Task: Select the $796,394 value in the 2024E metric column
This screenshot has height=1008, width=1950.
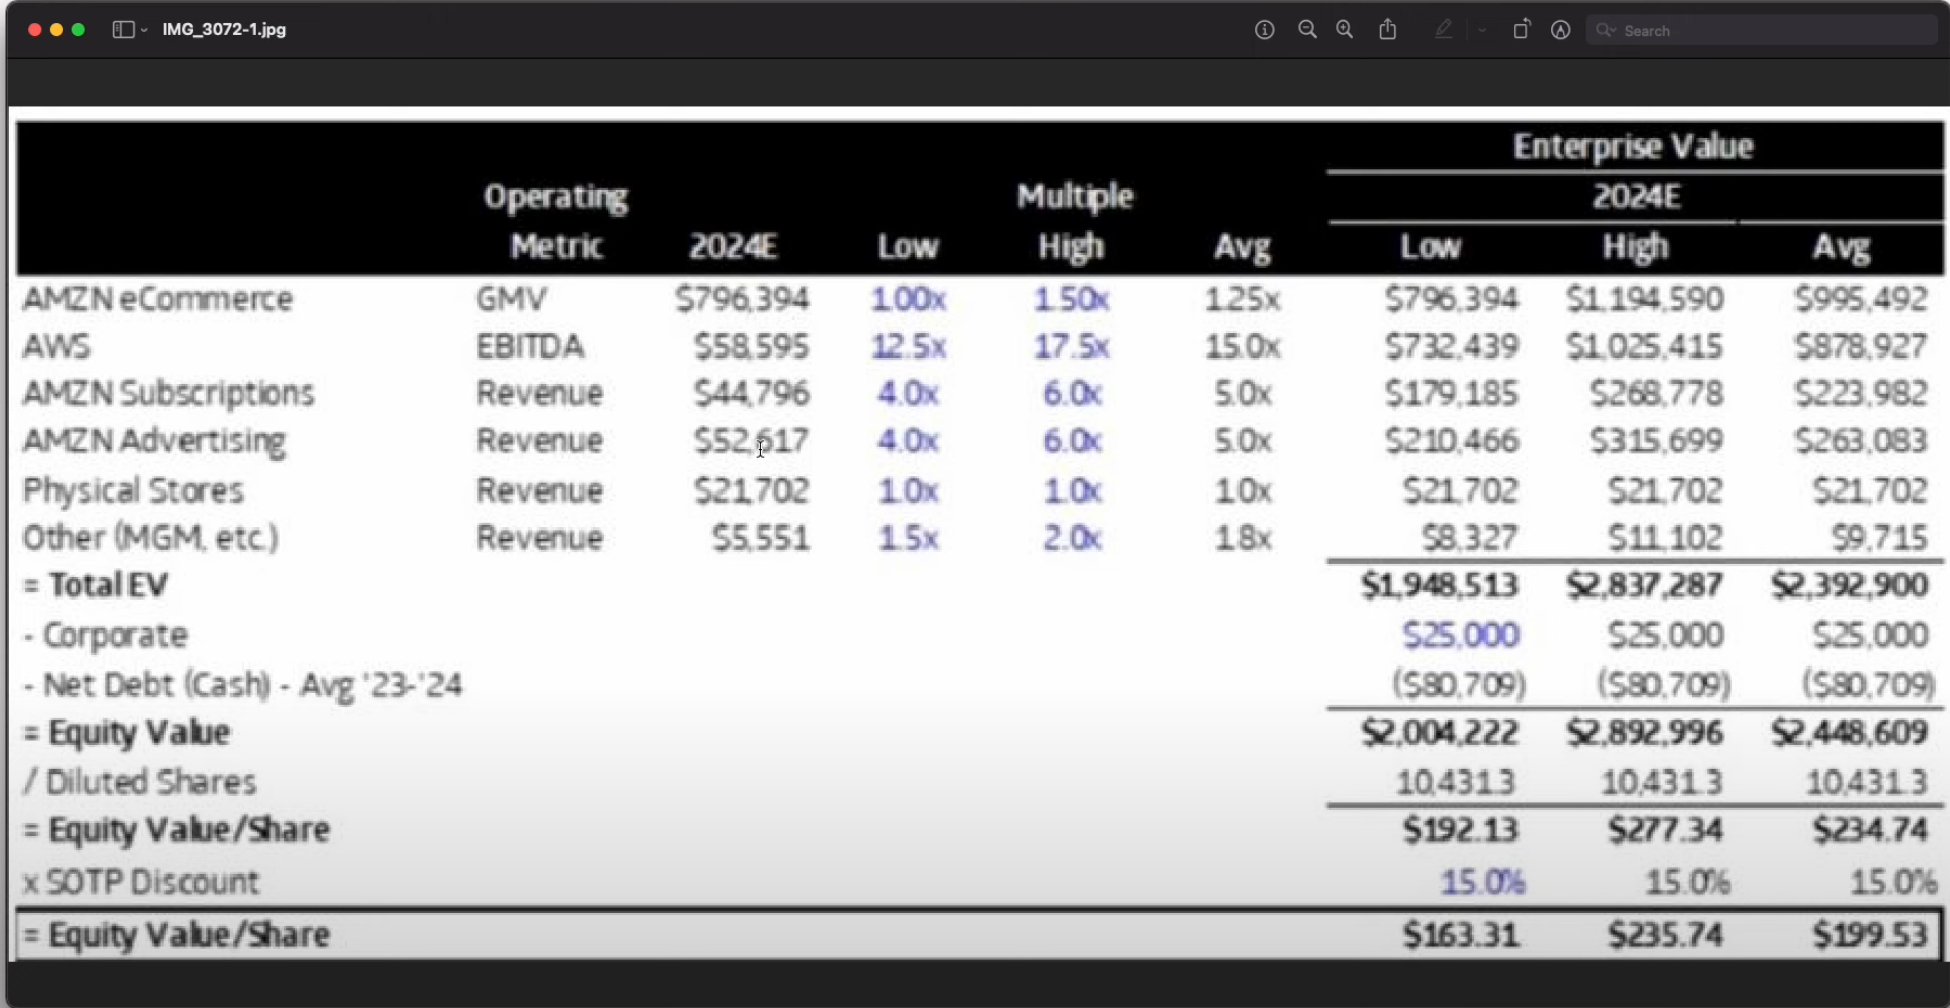Action: click(x=742, y=299)
